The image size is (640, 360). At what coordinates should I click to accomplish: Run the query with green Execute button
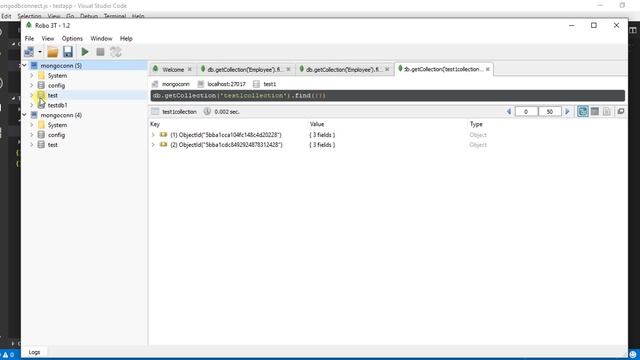point(85,52)
